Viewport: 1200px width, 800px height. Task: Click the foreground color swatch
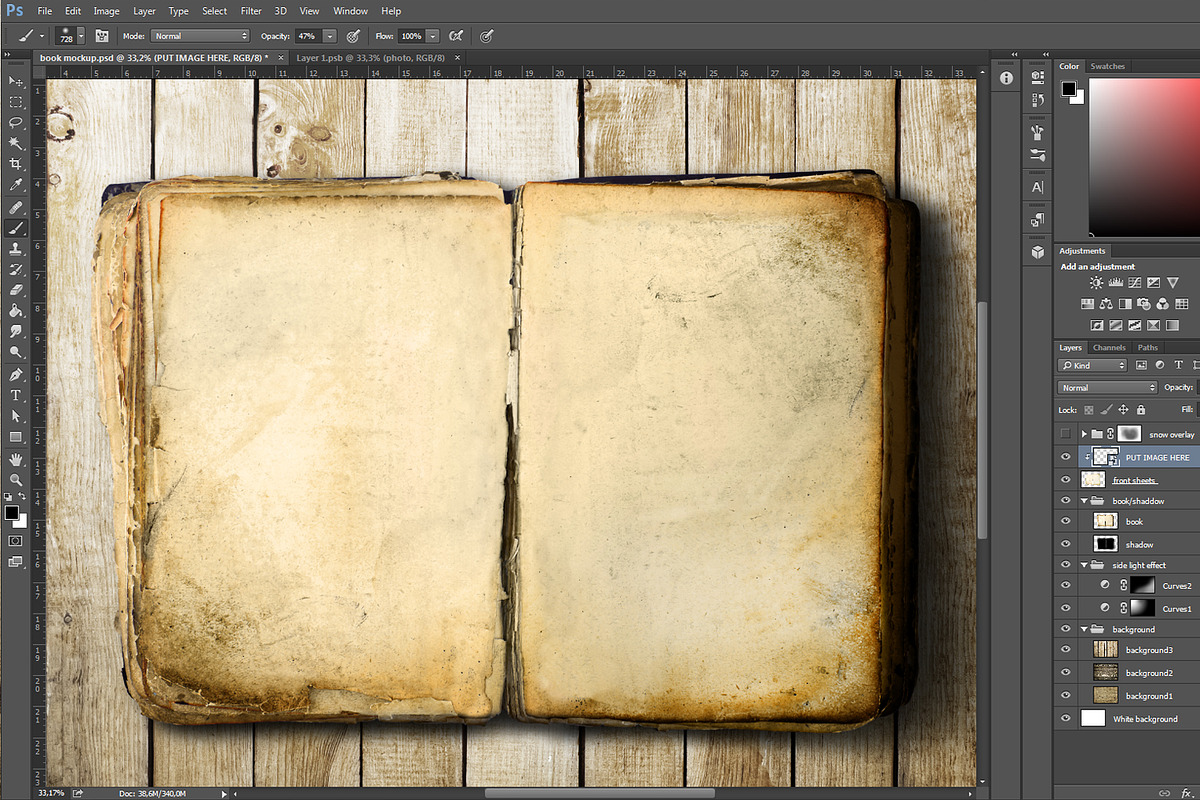click(x=12, y=513)
